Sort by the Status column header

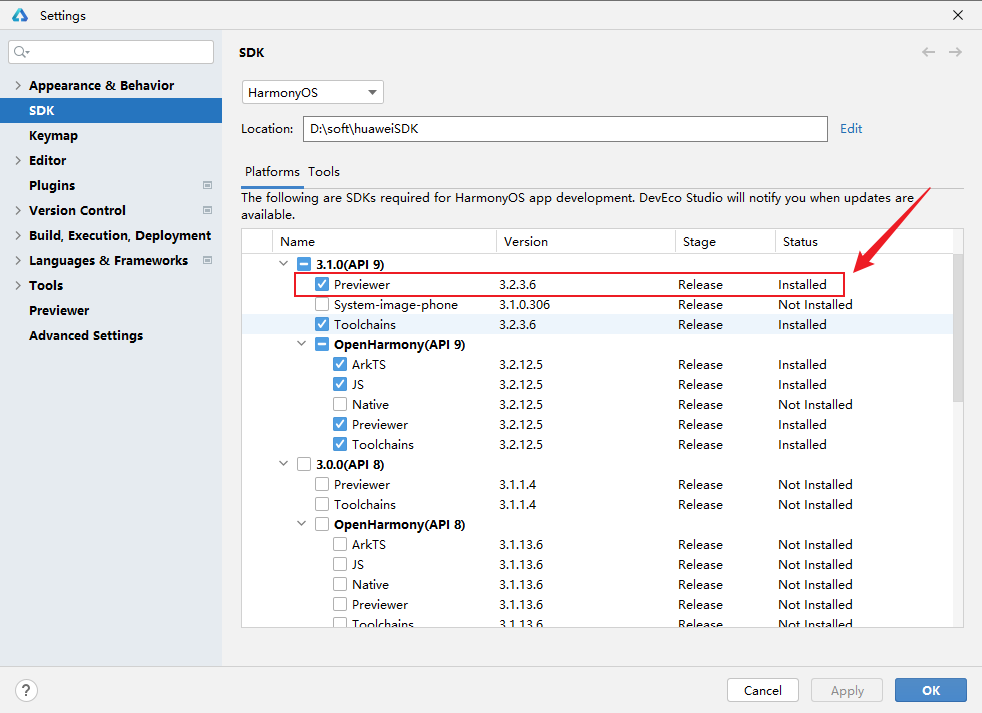pos(864,242)
